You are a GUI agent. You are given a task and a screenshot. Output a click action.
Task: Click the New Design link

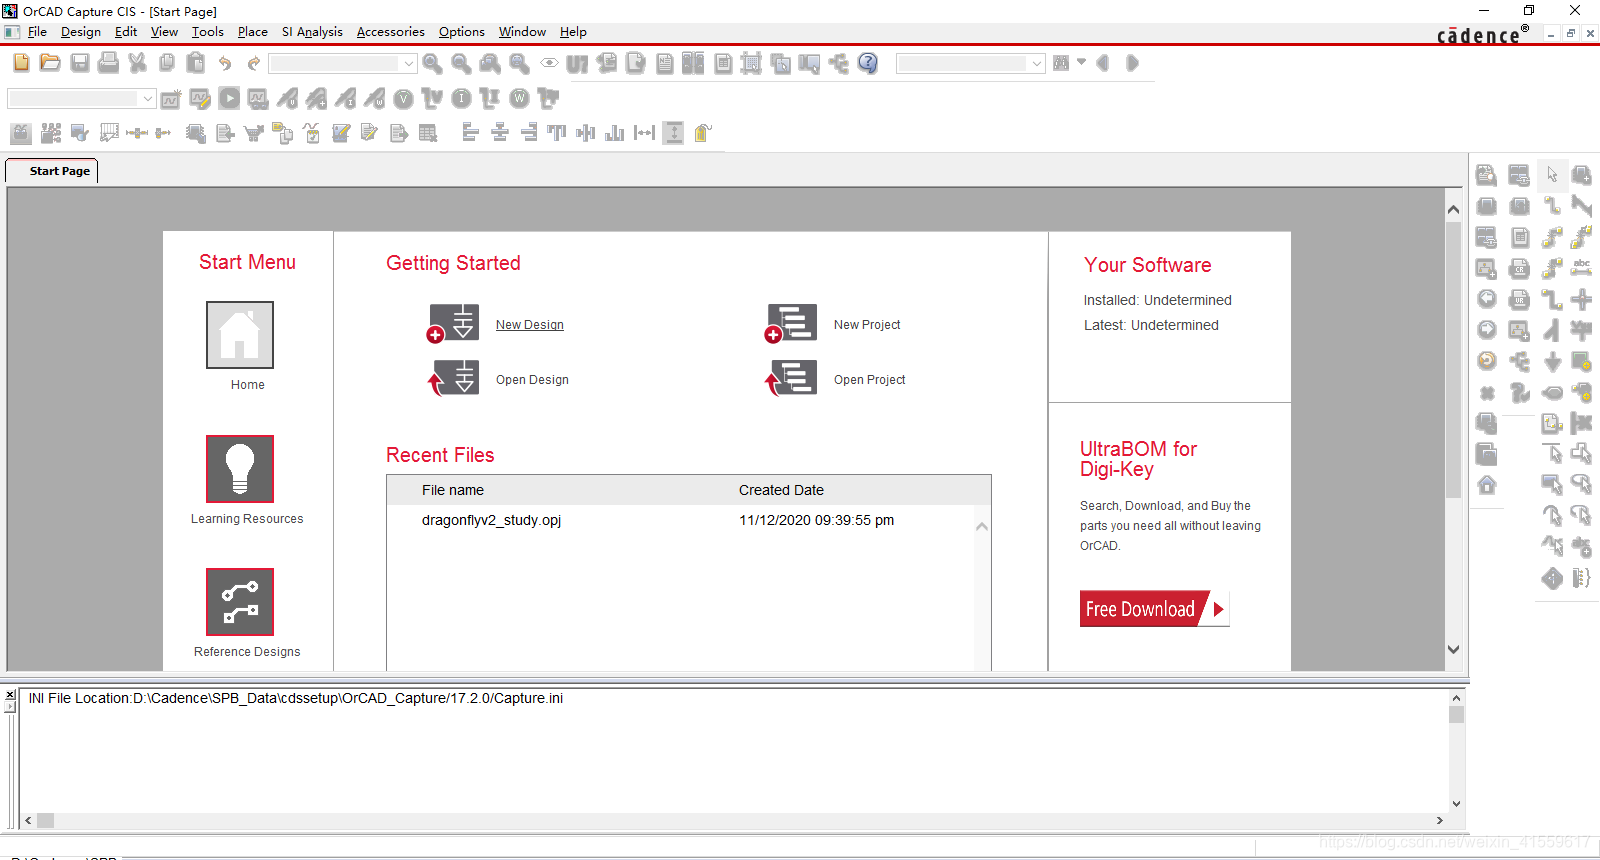(530, 325)
